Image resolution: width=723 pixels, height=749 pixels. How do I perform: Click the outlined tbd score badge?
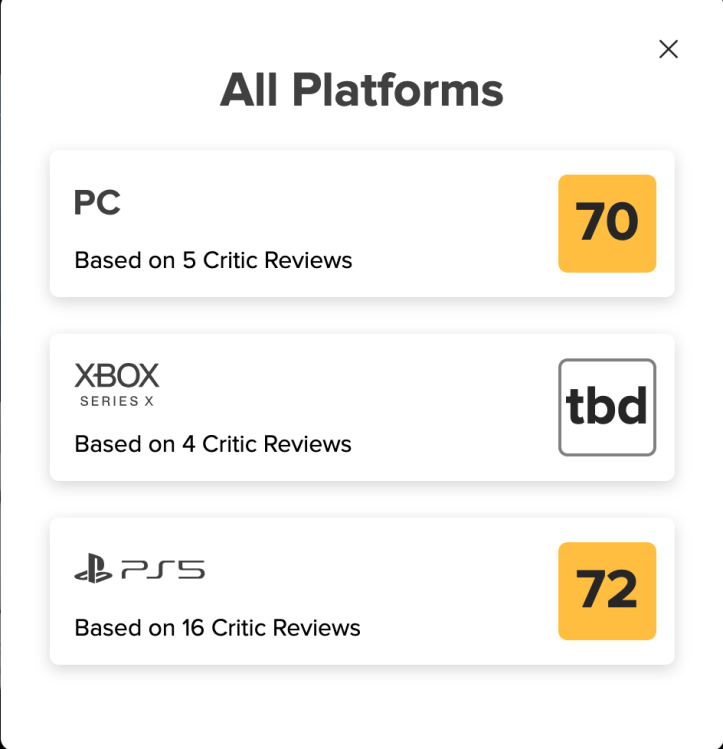(607, 407)
